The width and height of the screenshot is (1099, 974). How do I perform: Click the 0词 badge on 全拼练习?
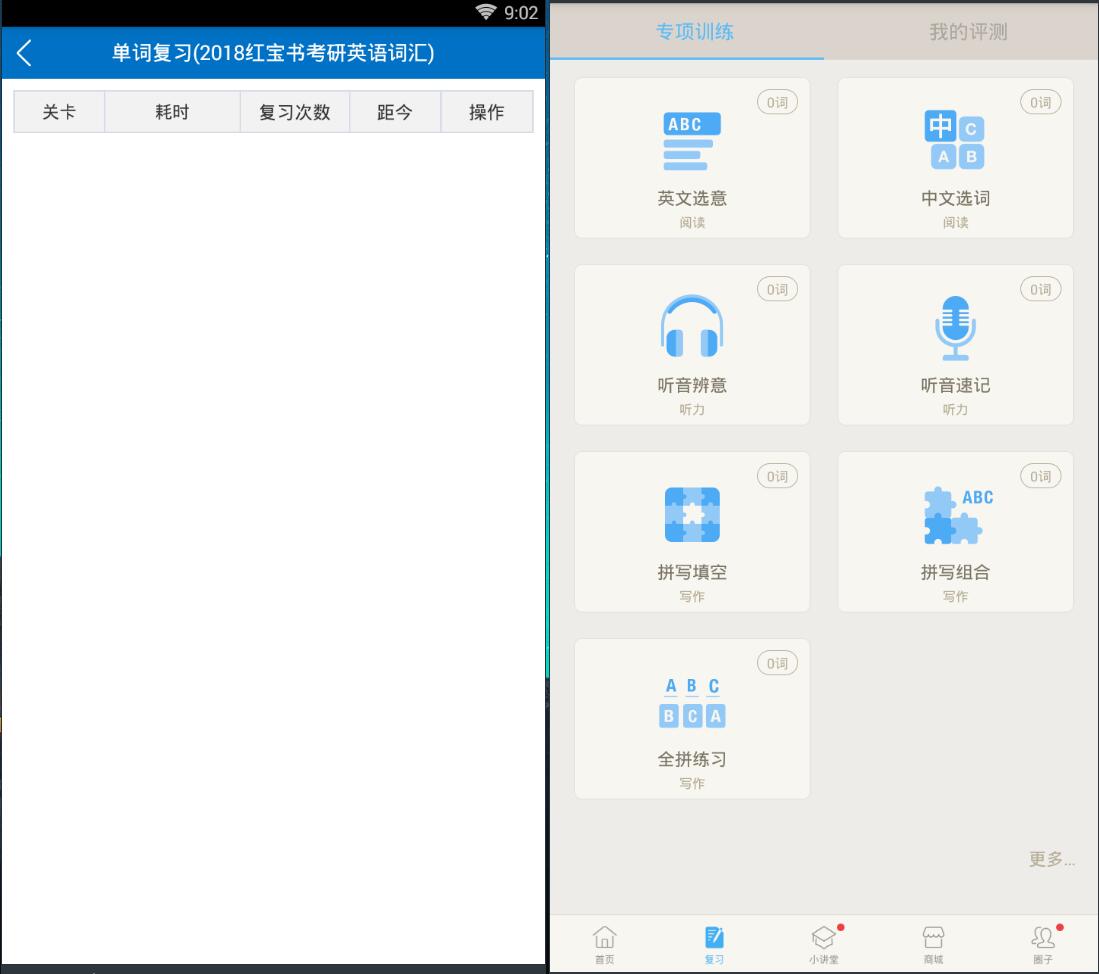point(777,664)
